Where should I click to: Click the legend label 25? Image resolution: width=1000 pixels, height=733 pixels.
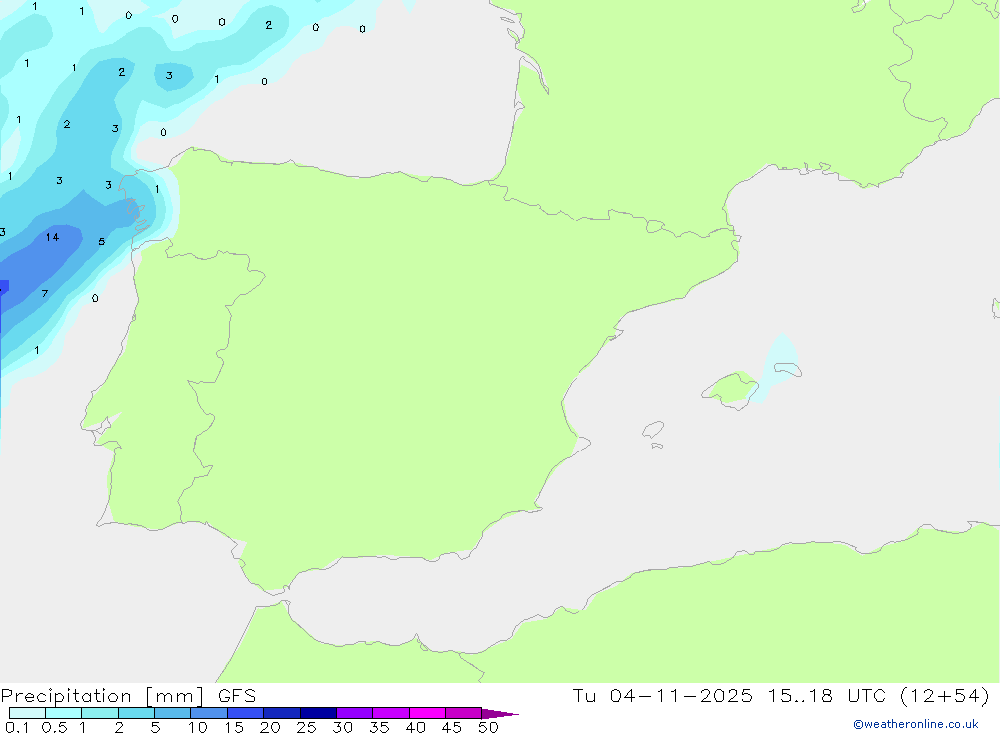(307, 727)
